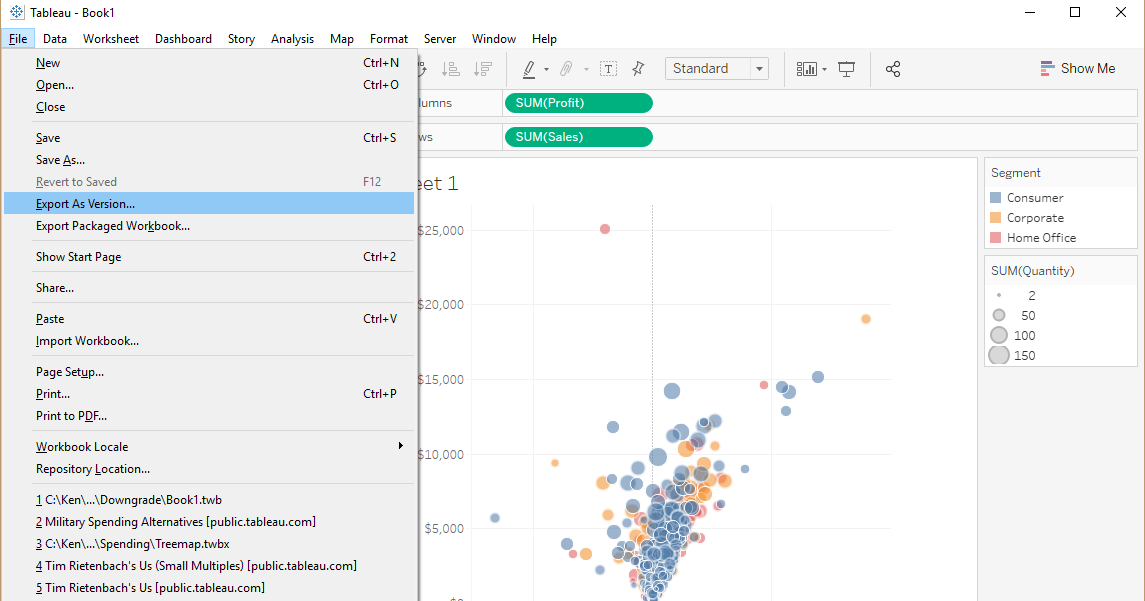Click the Text label icon
The width and height of the screenshot is (1145, 601).
(x=608, y=68)
